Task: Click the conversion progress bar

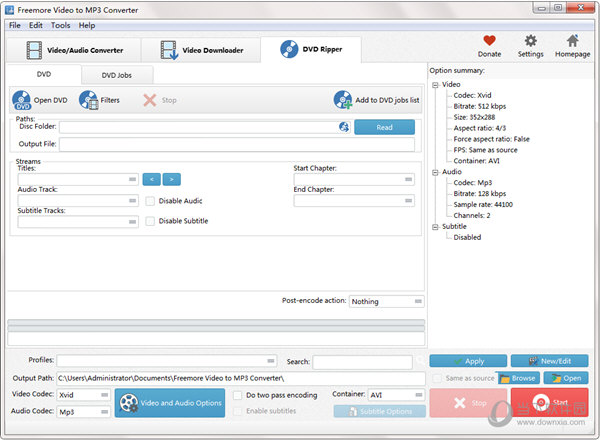Action: click(x=216, y=326)
